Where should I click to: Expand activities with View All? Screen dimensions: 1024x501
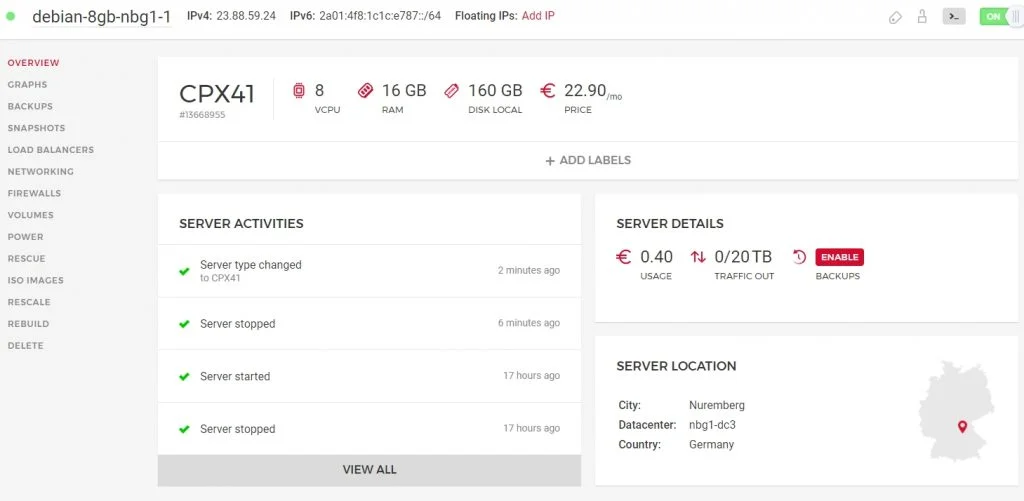tap(369, 469)
